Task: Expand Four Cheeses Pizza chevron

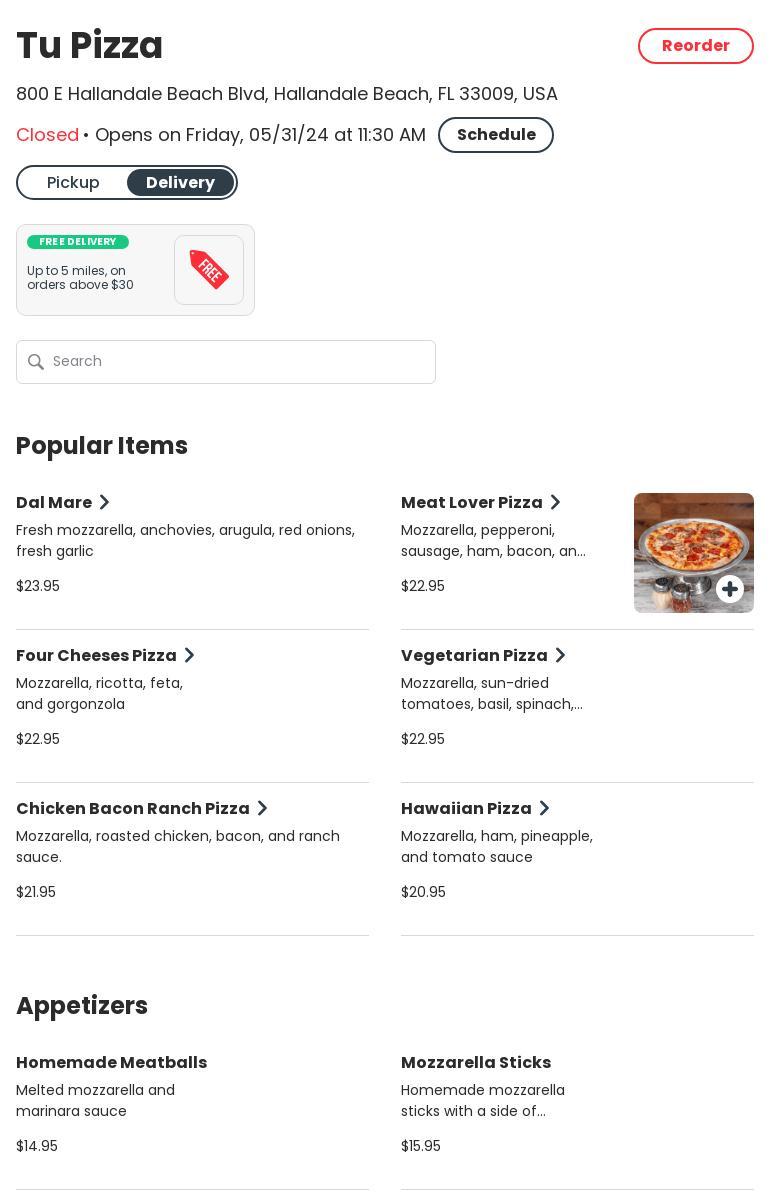Action: (x=189, y=655)
